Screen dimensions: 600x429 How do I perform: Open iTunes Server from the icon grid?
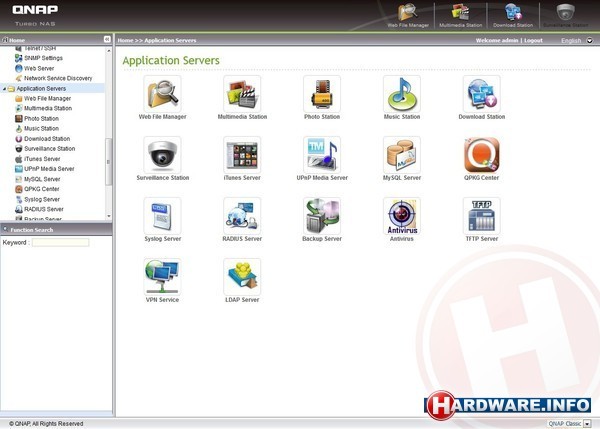242,155
